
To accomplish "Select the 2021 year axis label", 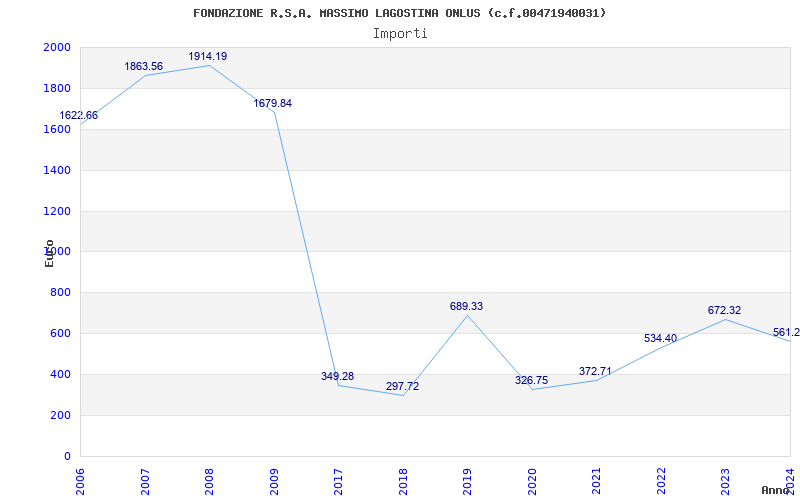I will (x=597, y=481).
